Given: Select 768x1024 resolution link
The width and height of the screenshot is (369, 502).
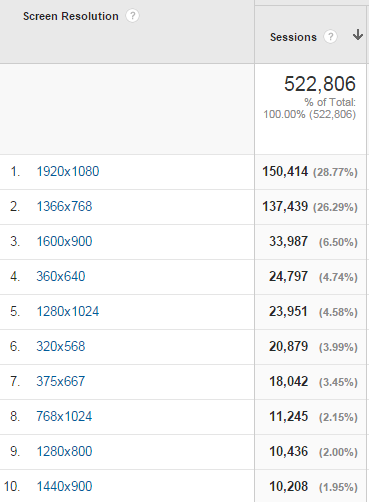Looking at the screenshot, I should click(64, 417).
